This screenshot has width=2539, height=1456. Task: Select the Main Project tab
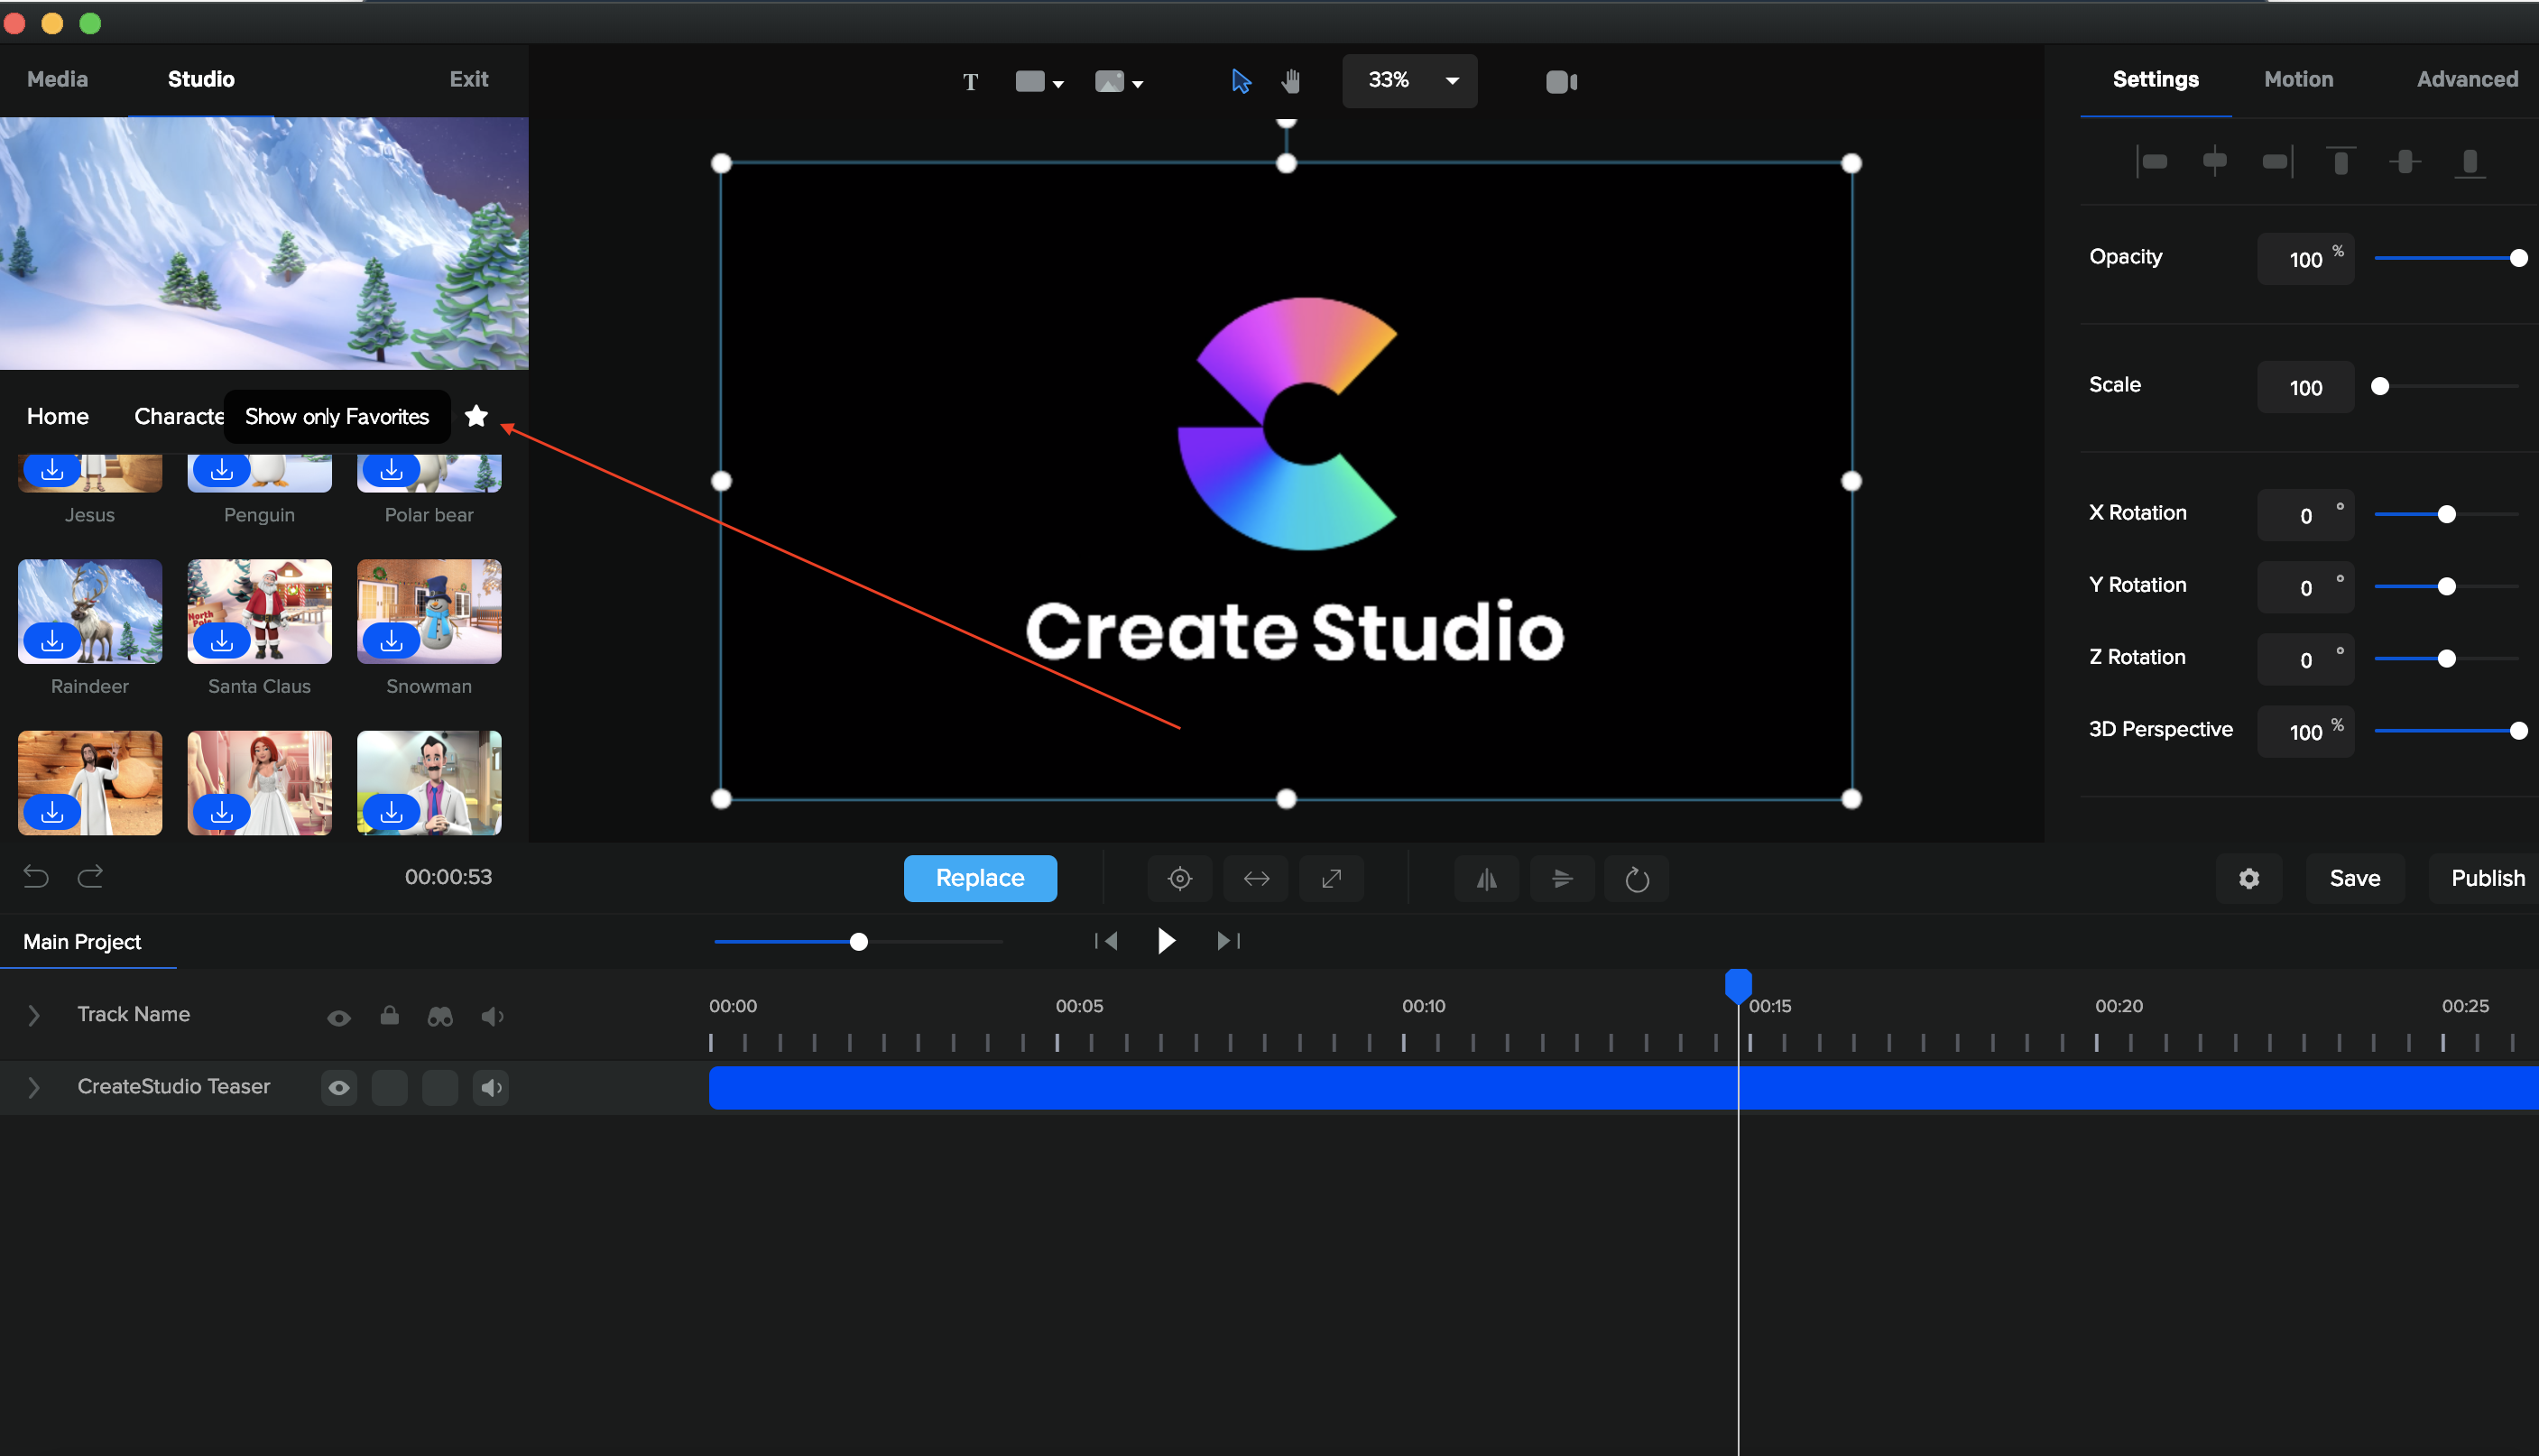82,941
